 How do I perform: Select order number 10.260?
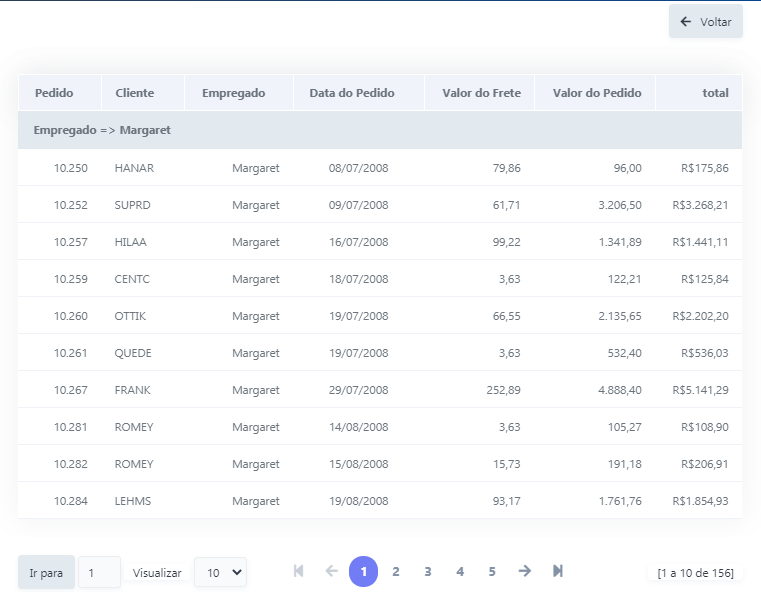click(70, 316)
